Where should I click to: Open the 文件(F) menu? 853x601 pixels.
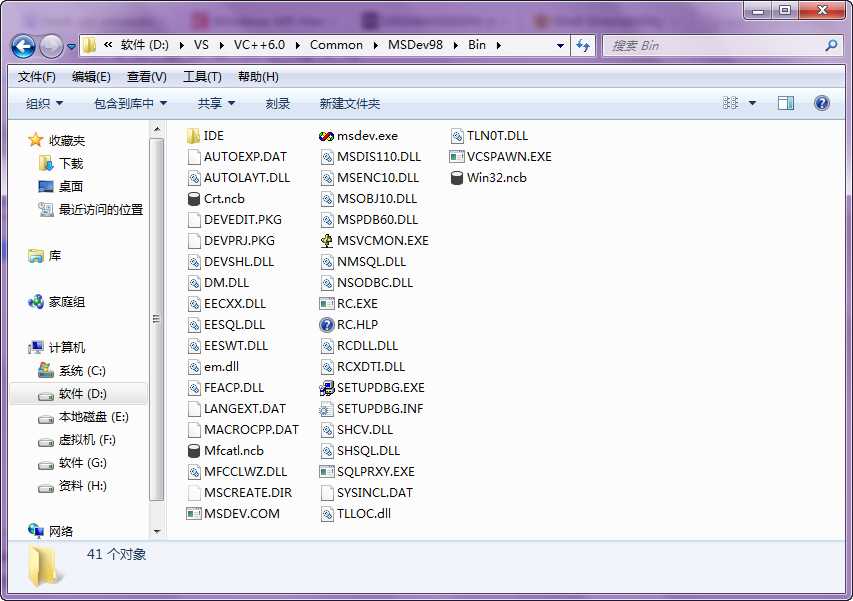click(36, 77)
